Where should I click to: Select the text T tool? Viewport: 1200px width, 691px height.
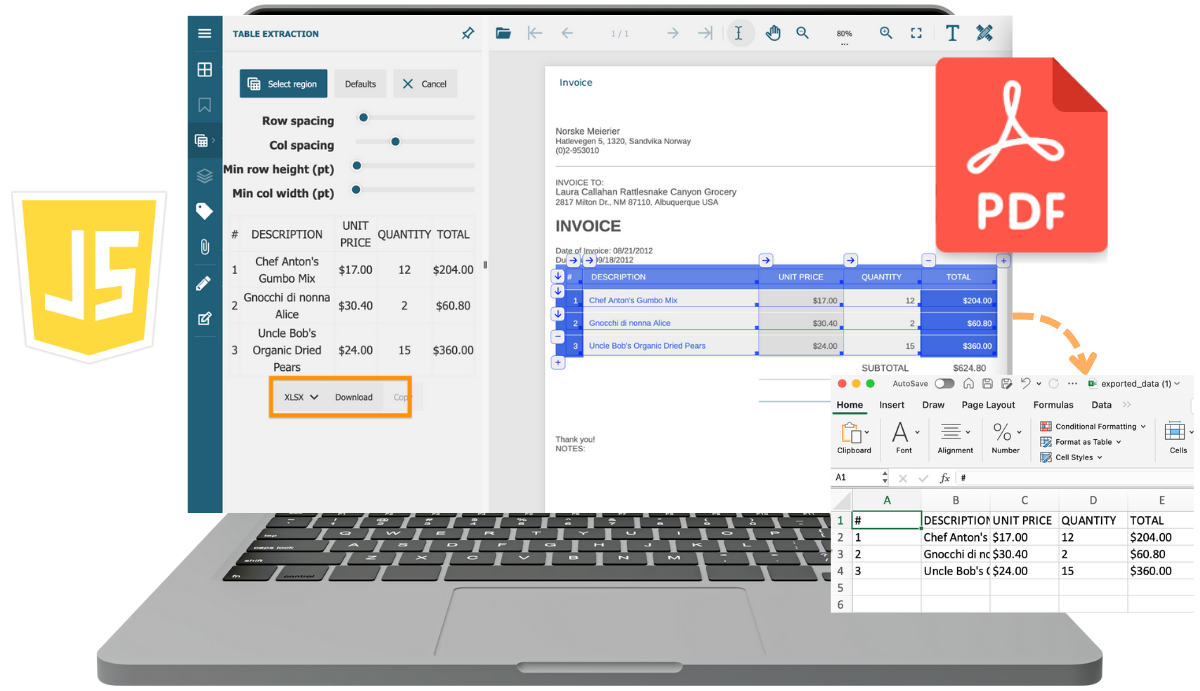[x=952, y=33]
